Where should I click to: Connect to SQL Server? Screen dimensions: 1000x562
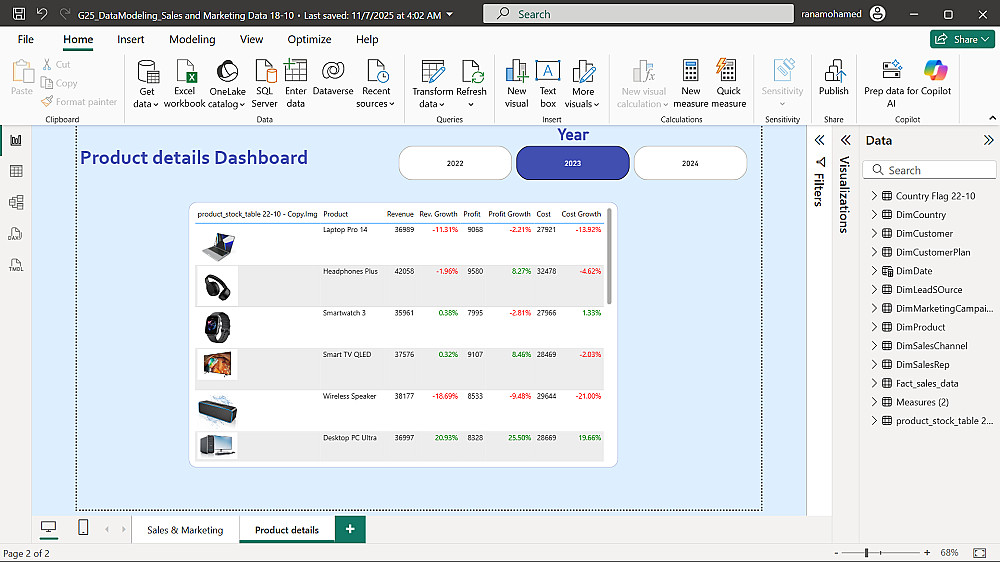[264, 84]
